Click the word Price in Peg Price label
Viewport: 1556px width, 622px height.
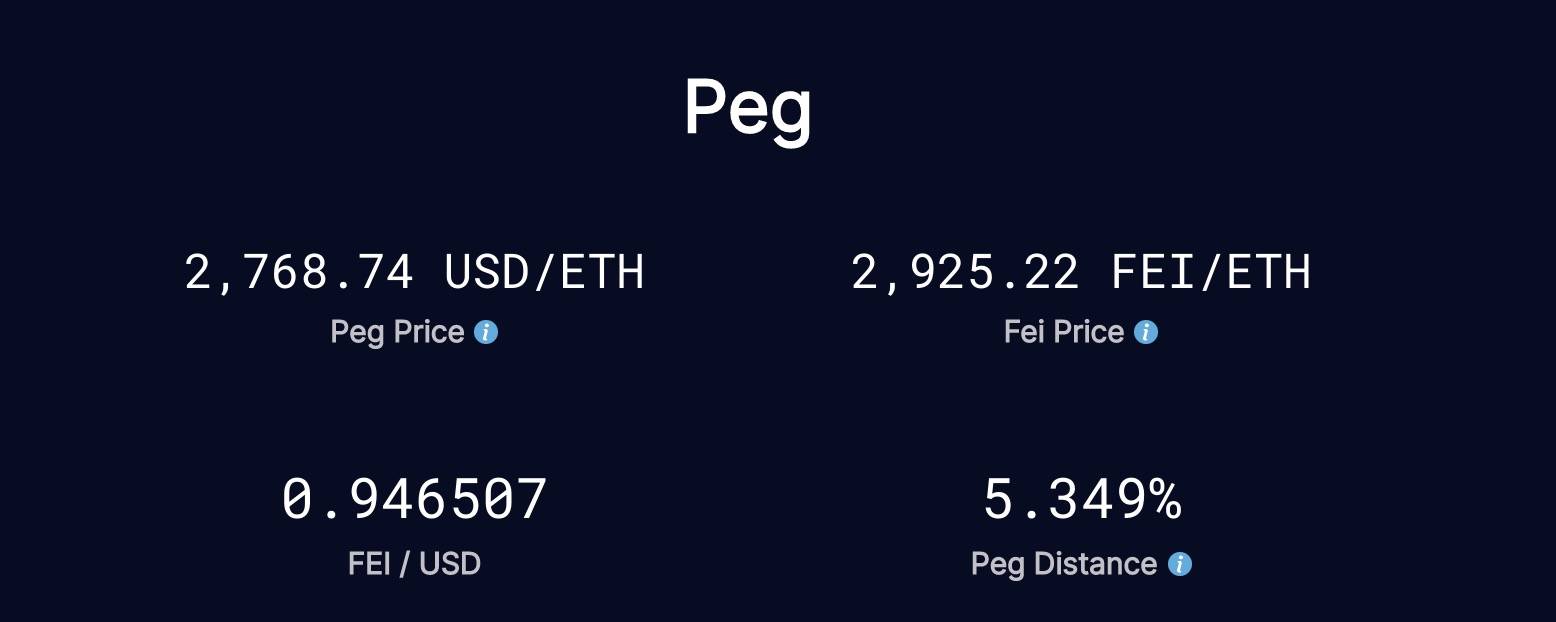click(x=429, y=332)
